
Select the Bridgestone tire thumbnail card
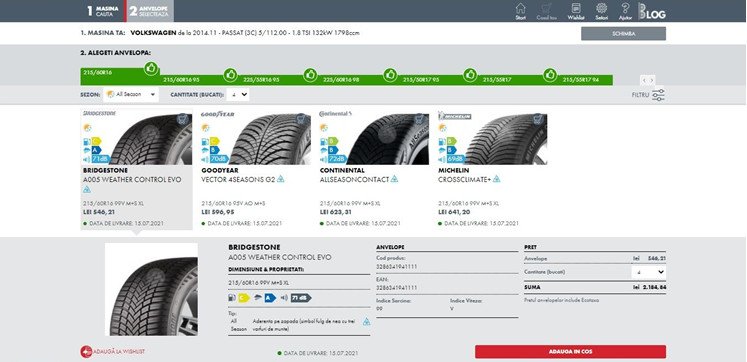(137, 169)
